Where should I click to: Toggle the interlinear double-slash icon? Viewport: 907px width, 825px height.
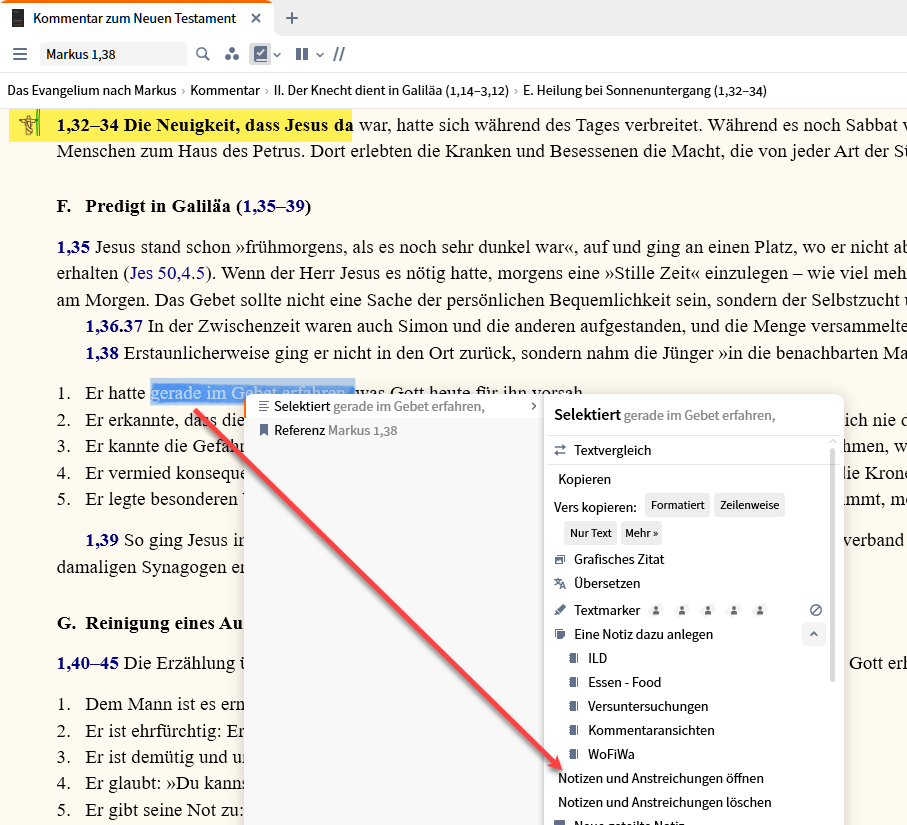[339, 54]
